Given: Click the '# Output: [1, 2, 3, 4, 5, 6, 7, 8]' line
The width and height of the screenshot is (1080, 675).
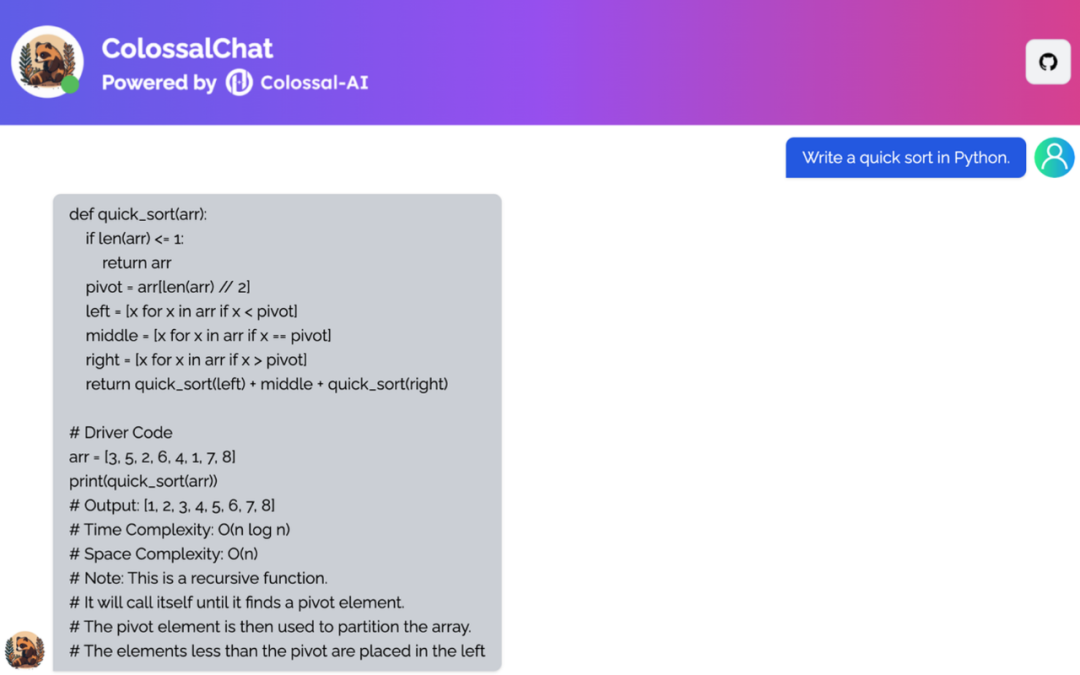Looking at the screenshot, I should [171, 505].
